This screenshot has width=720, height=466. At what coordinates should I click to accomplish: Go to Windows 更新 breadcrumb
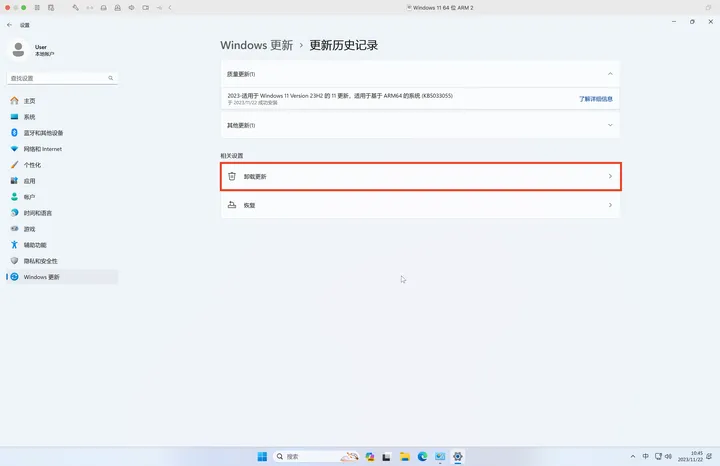tap(257, 45)
